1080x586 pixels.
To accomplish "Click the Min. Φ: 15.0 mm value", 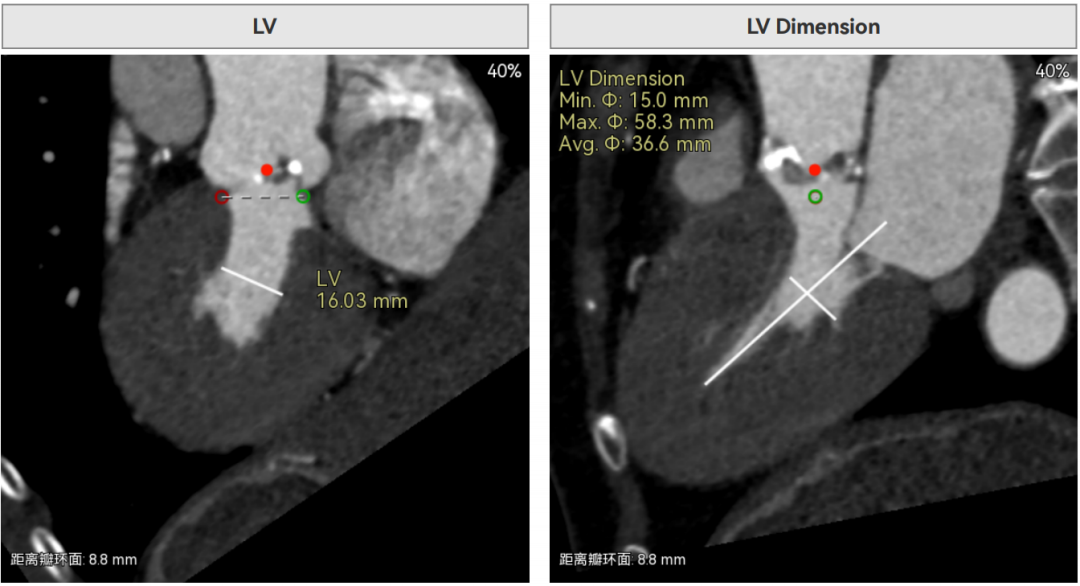I will point(634,101).
